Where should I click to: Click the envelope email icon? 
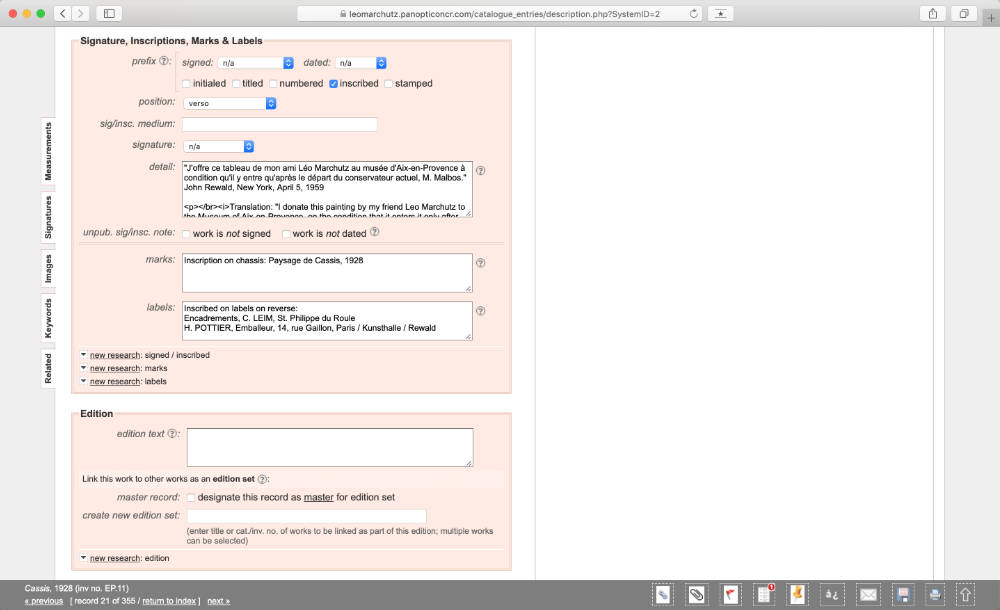pos(868,595)
